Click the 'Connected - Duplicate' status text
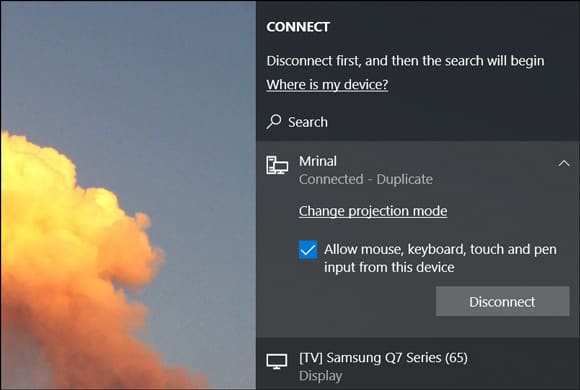This screenshot has width=580, height=390. (365, 179)
